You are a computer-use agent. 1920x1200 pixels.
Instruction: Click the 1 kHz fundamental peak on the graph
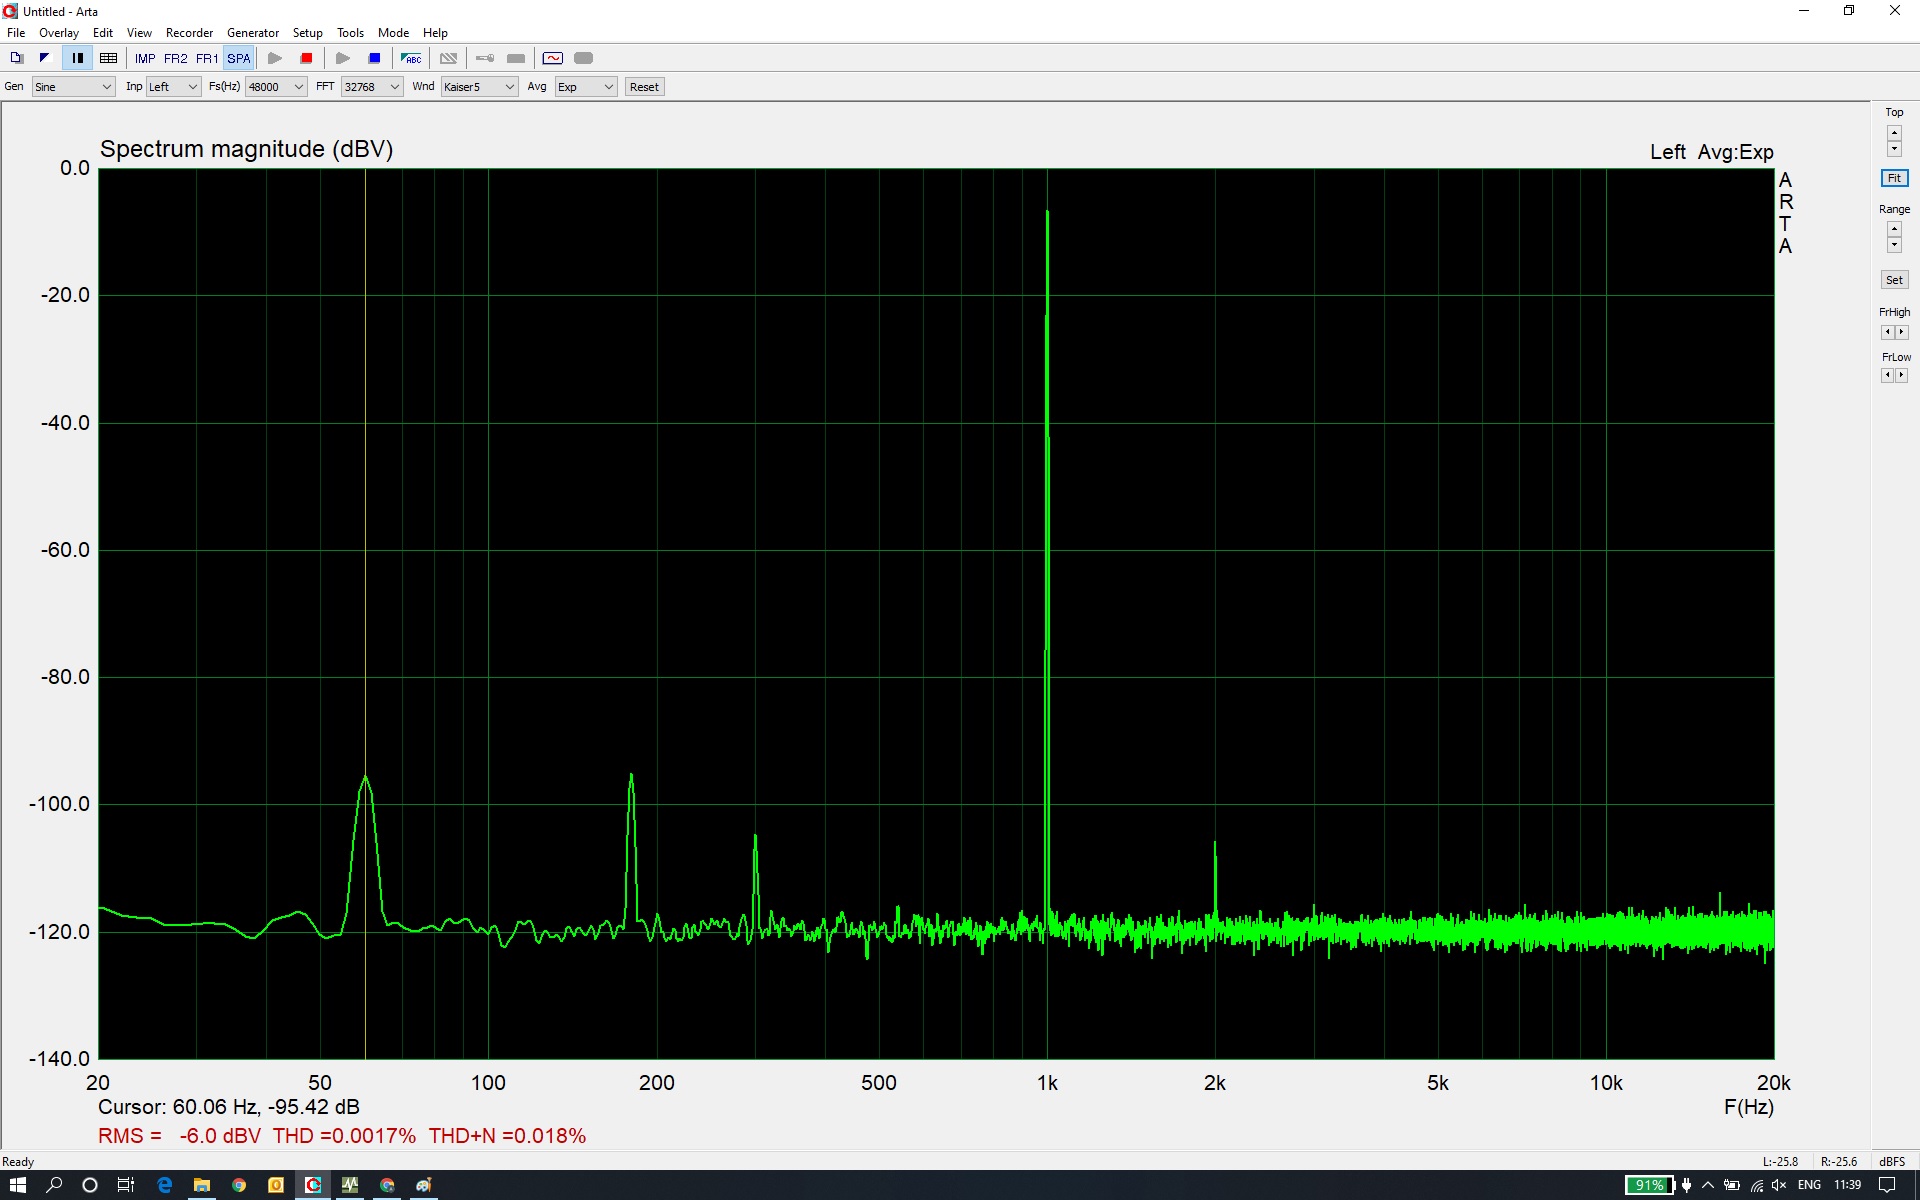click(x=1047, y=212)
